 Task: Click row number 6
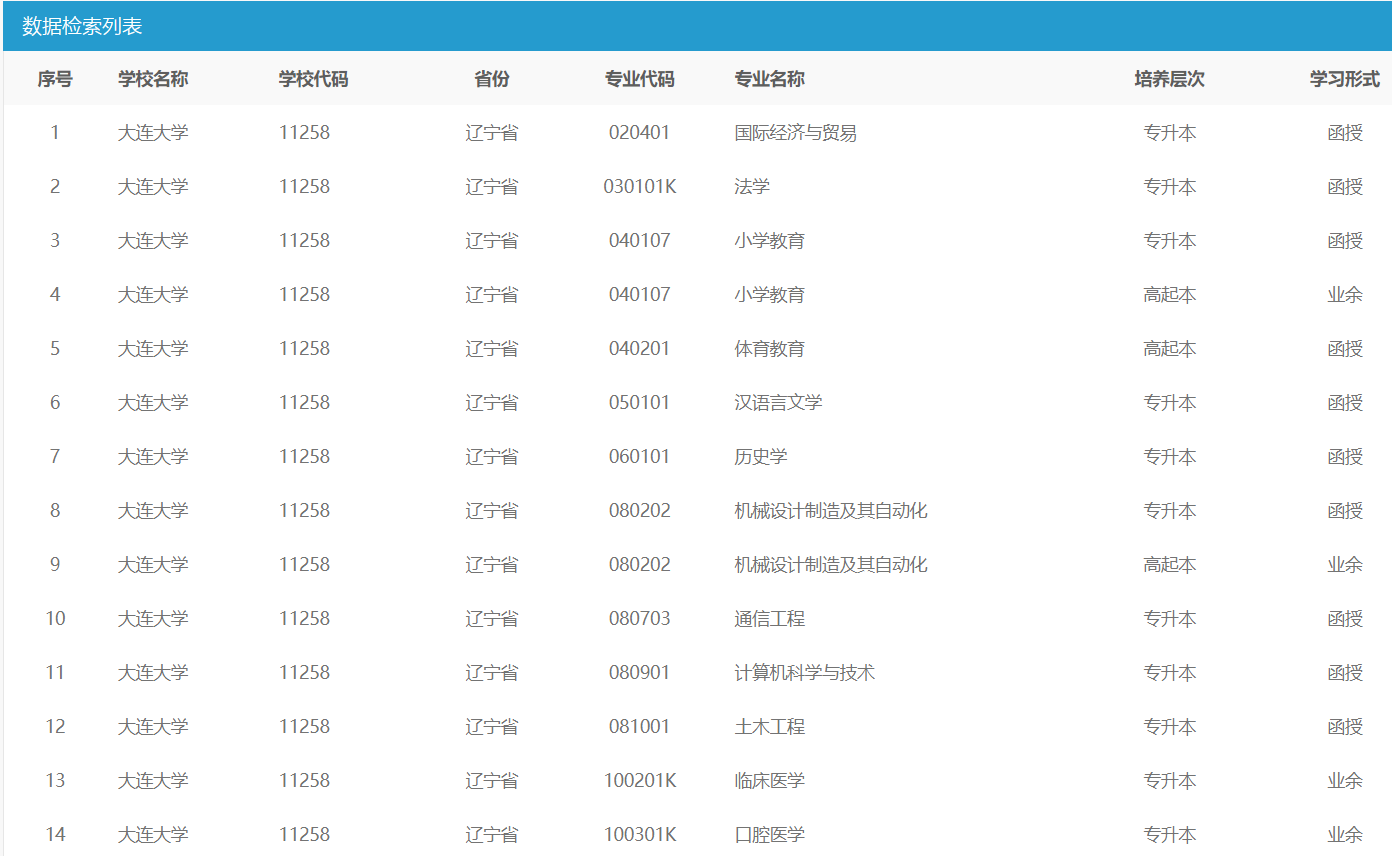55,403
